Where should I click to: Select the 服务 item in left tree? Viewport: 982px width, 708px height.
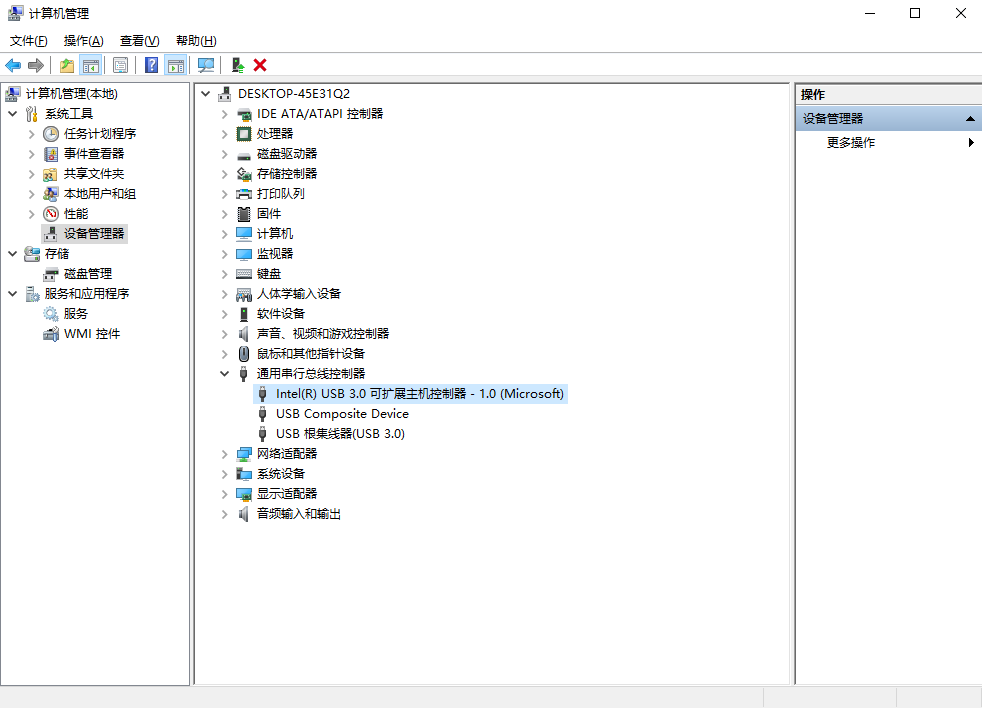click(76, 314)
